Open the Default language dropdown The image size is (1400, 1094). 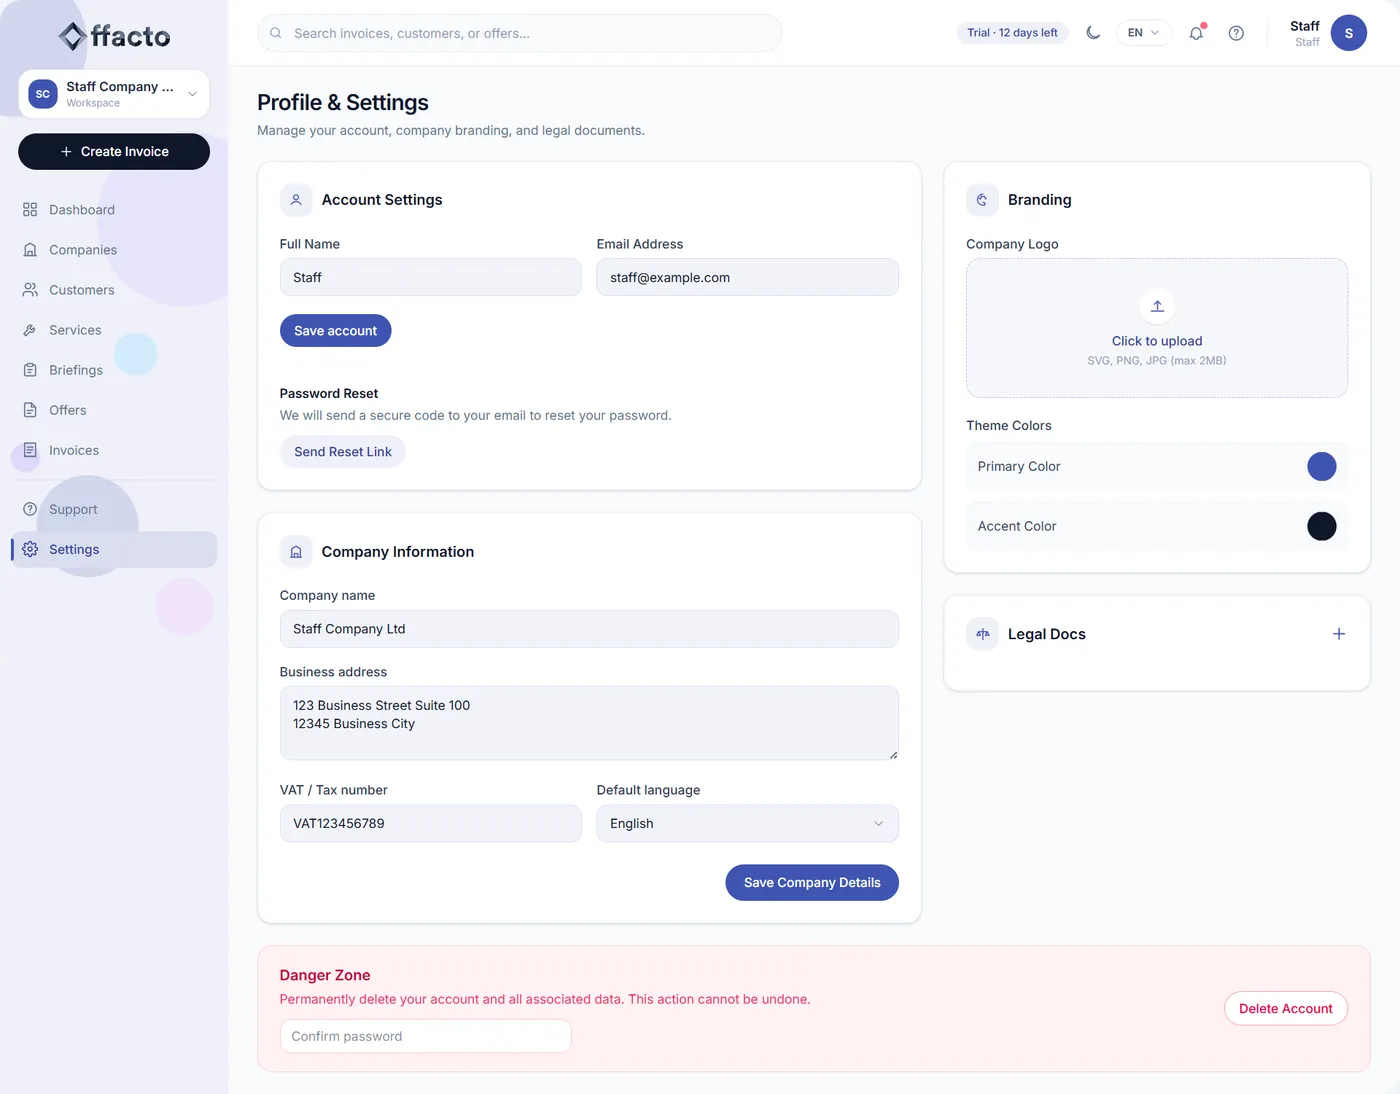747,824
